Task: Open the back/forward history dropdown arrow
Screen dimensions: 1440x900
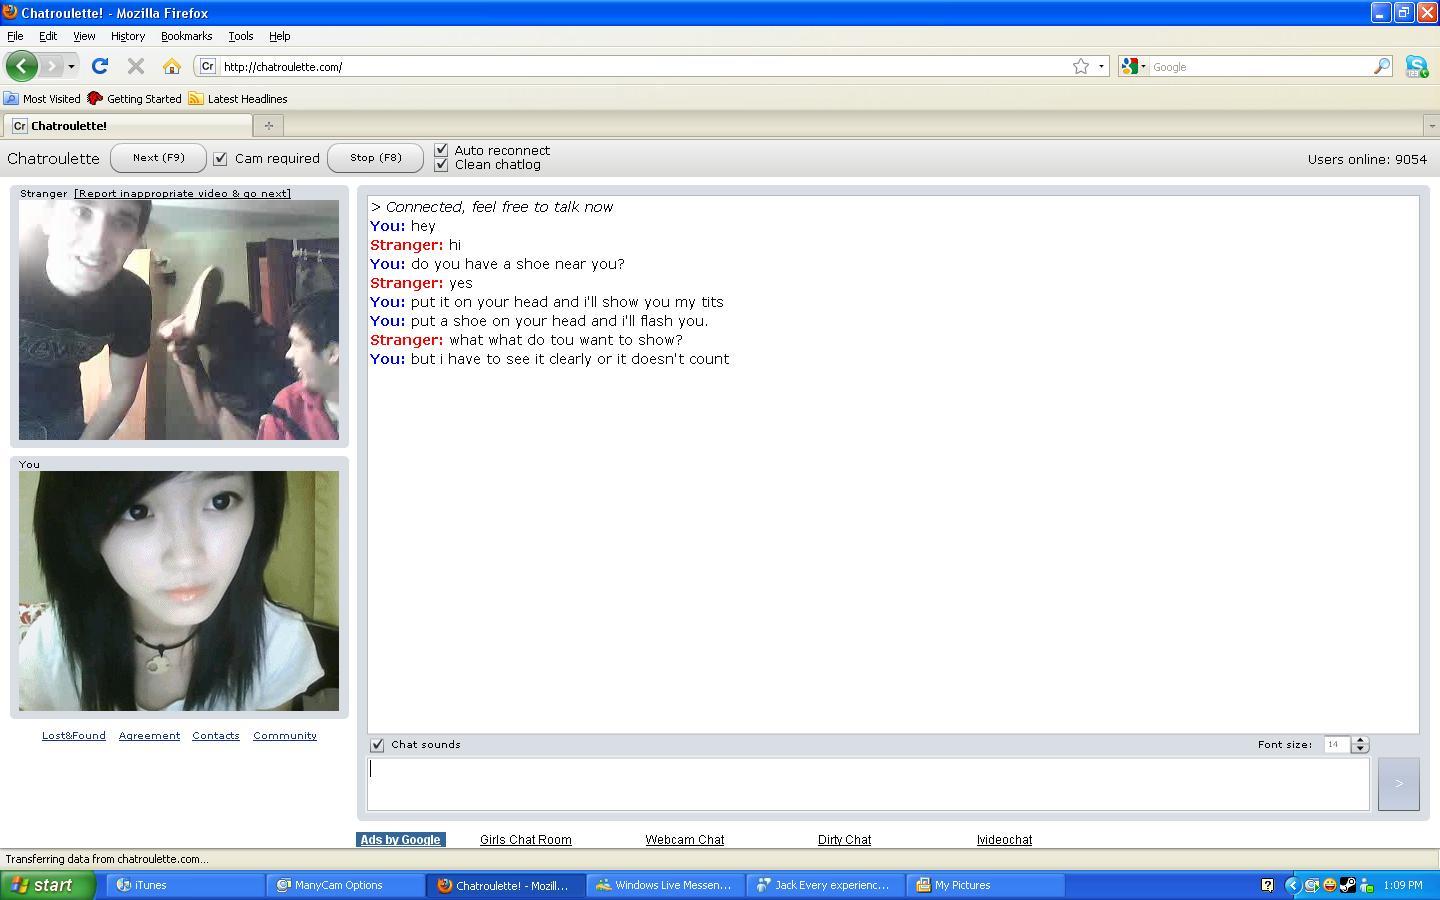Action: click(71, 66)
